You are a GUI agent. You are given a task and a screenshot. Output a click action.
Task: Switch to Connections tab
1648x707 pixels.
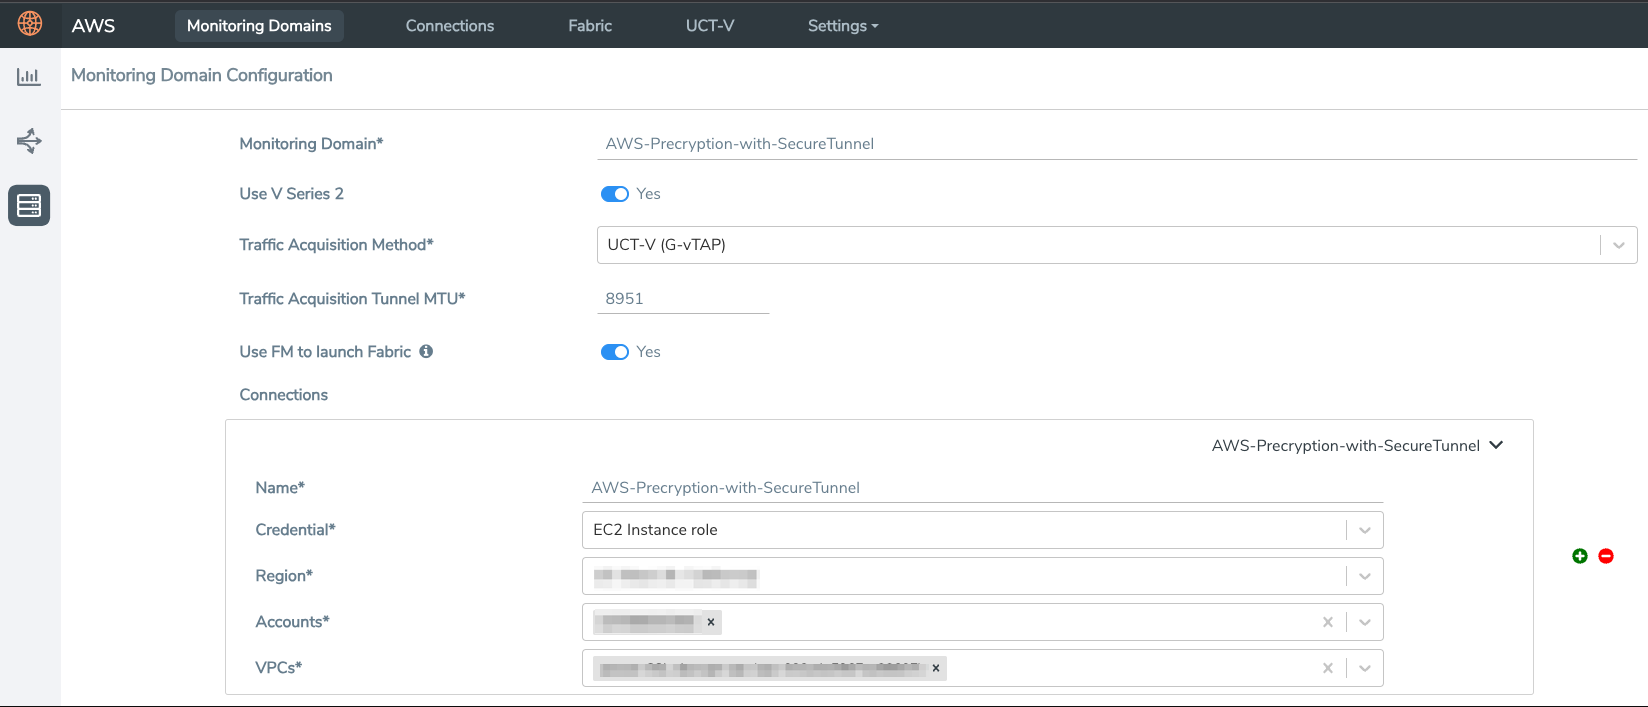click(450, 26)
